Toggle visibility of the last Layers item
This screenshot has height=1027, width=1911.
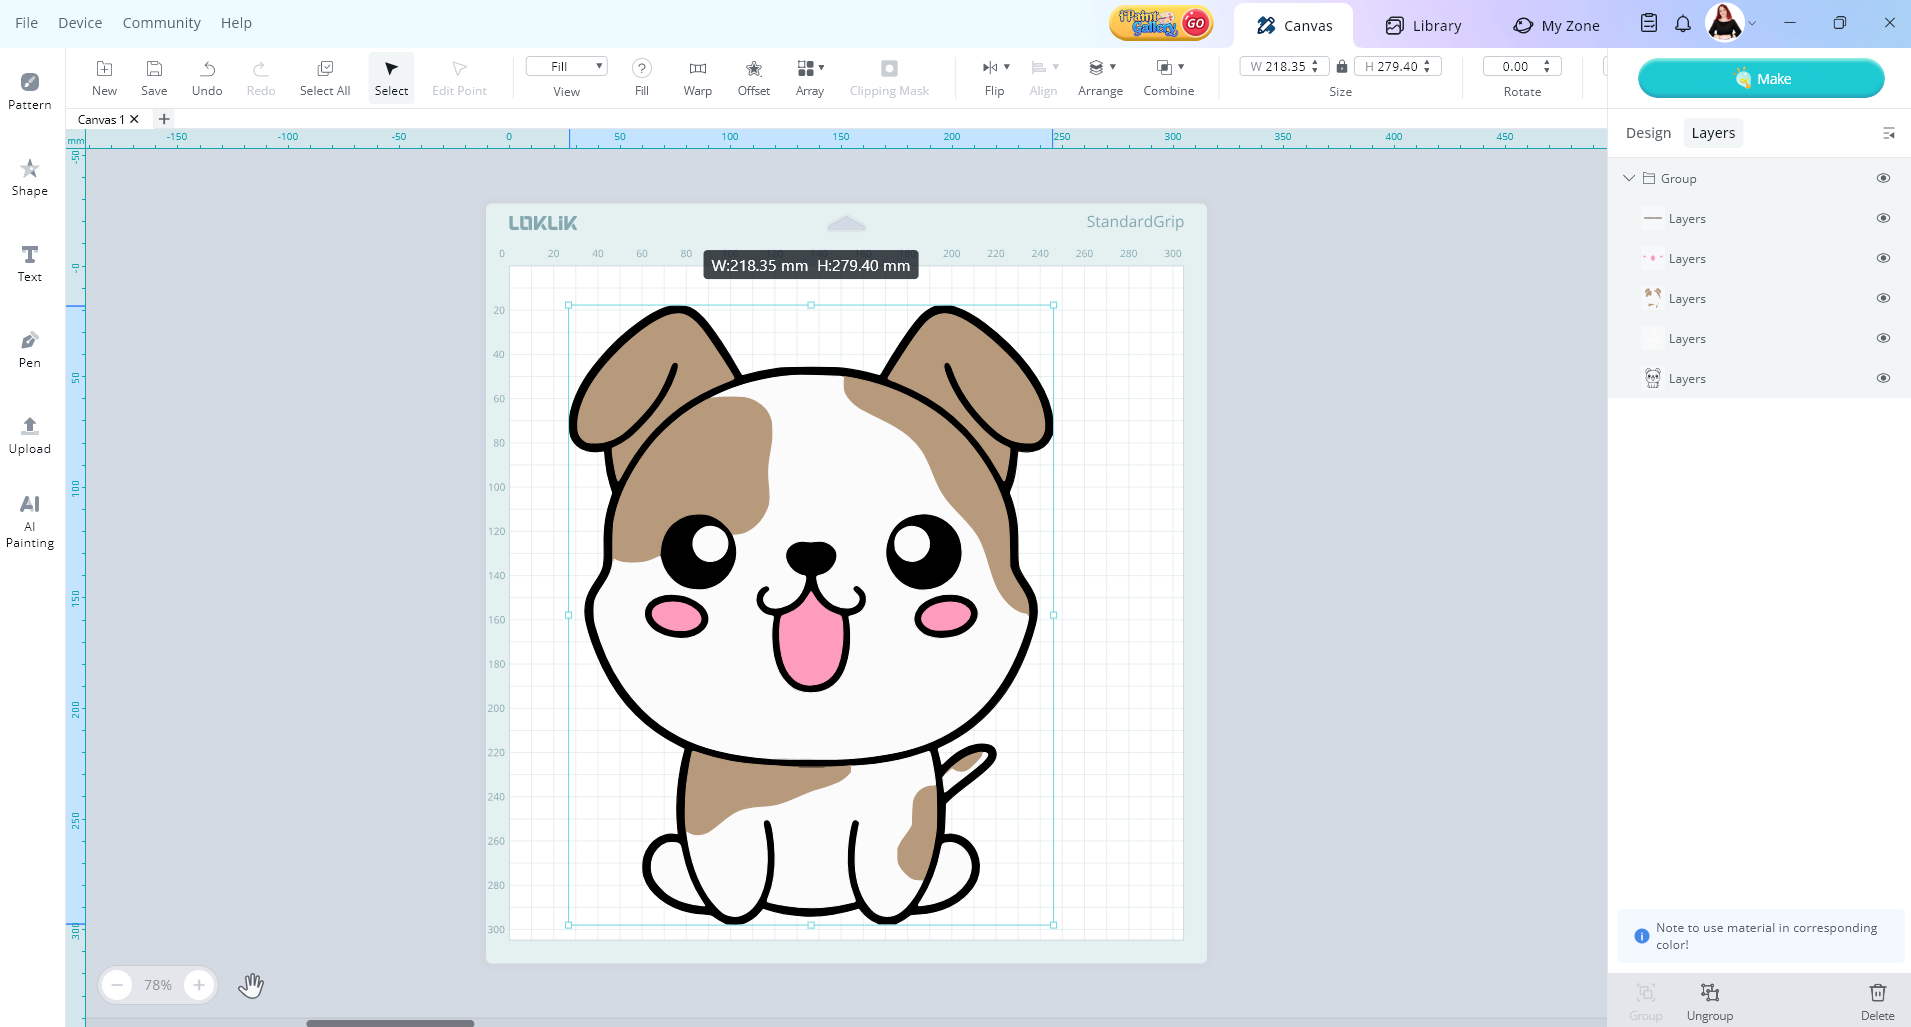pyautogui.click(x=1883, y=378)
